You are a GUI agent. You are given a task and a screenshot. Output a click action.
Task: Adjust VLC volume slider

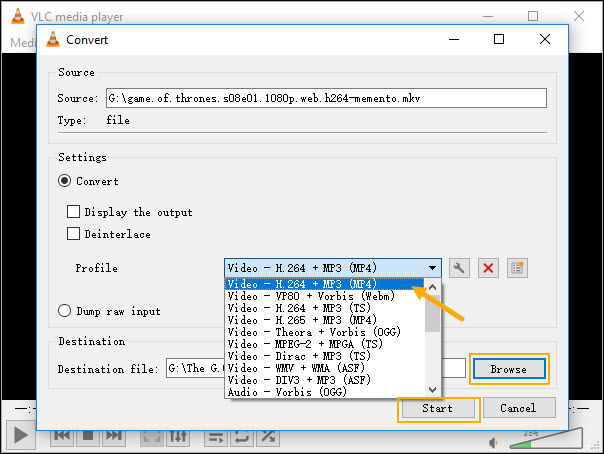pyautogui.click(x=546, y=439)
